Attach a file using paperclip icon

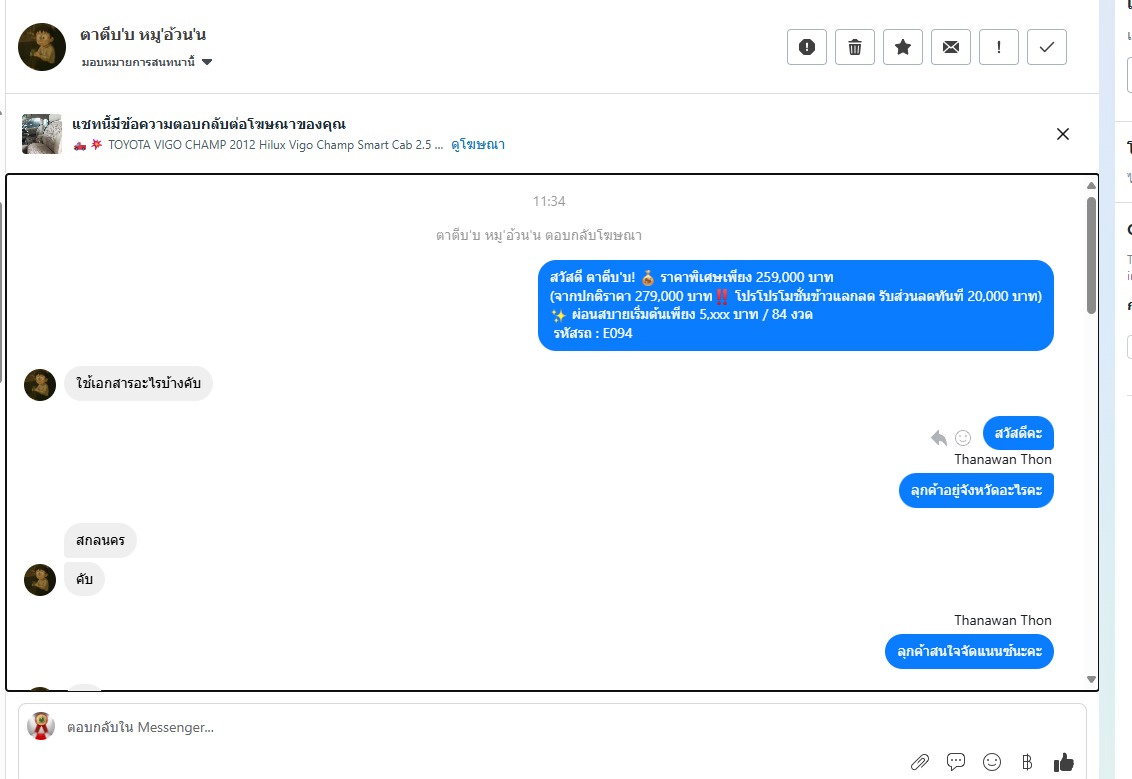(920, 762)
